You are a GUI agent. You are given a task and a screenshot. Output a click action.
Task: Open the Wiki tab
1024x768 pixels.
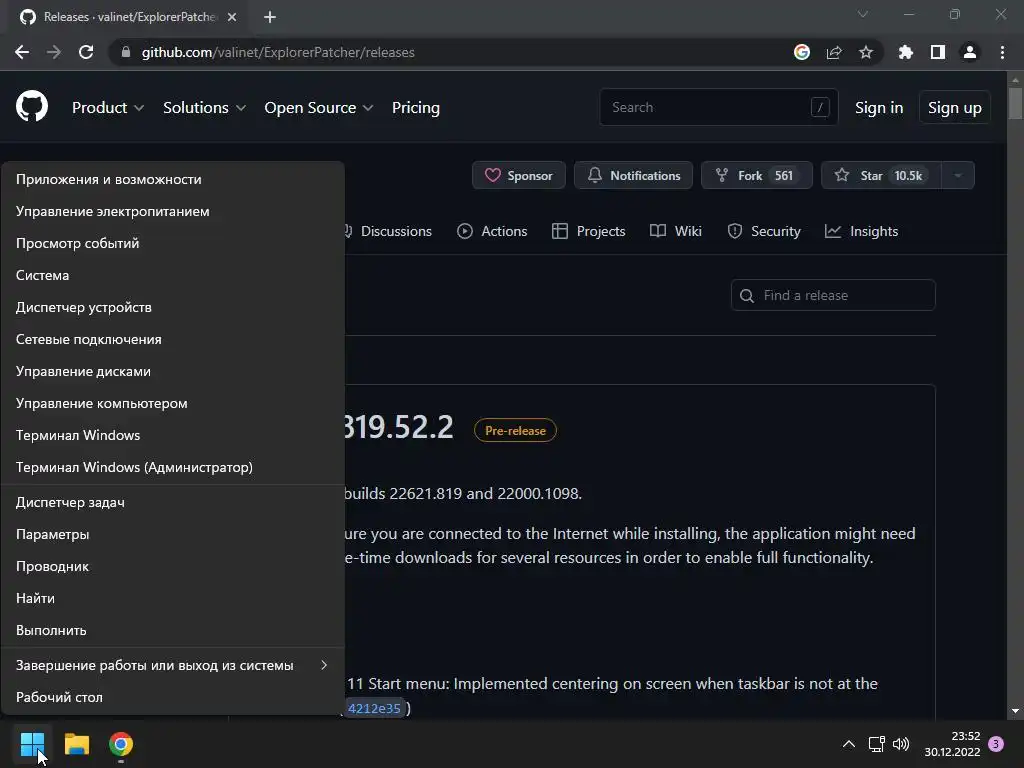pos(676,231)
